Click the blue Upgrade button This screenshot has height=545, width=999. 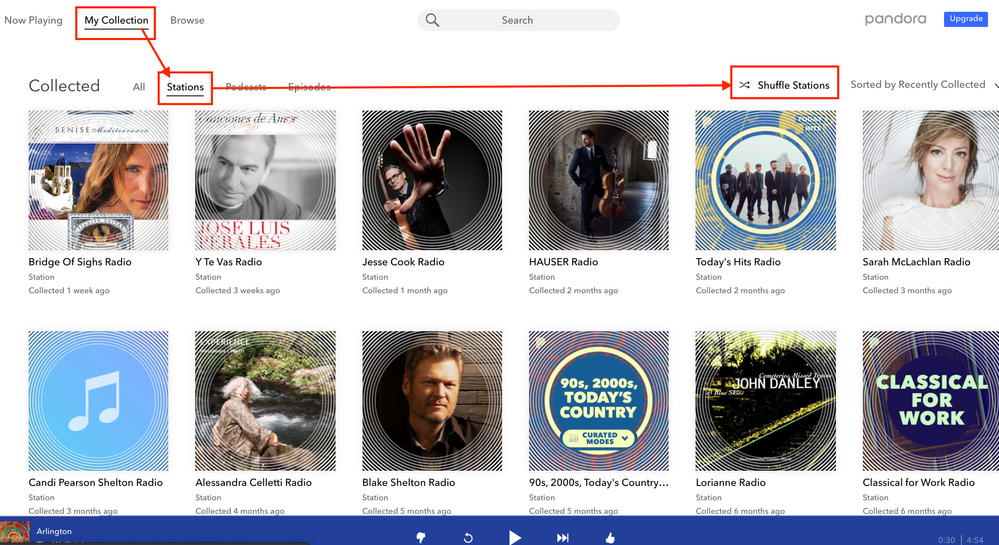click(x=965, y=19)
